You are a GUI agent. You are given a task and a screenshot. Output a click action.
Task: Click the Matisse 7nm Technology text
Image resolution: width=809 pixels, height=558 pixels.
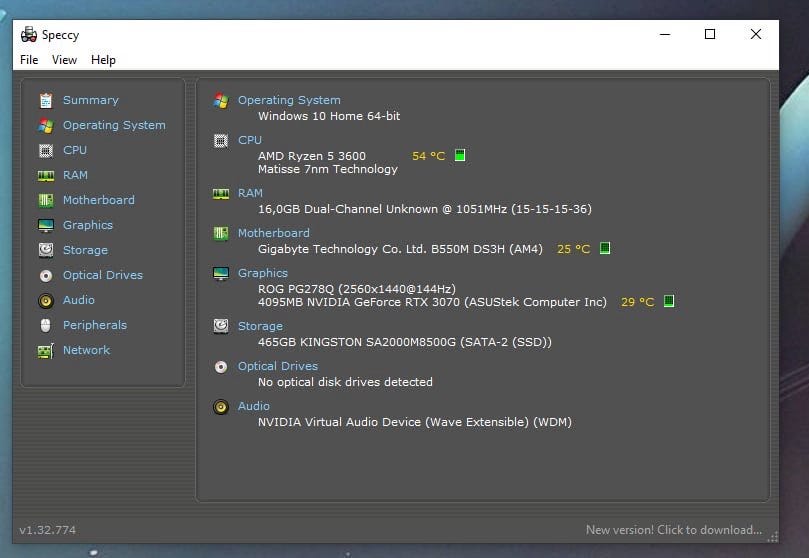point(328,169)
